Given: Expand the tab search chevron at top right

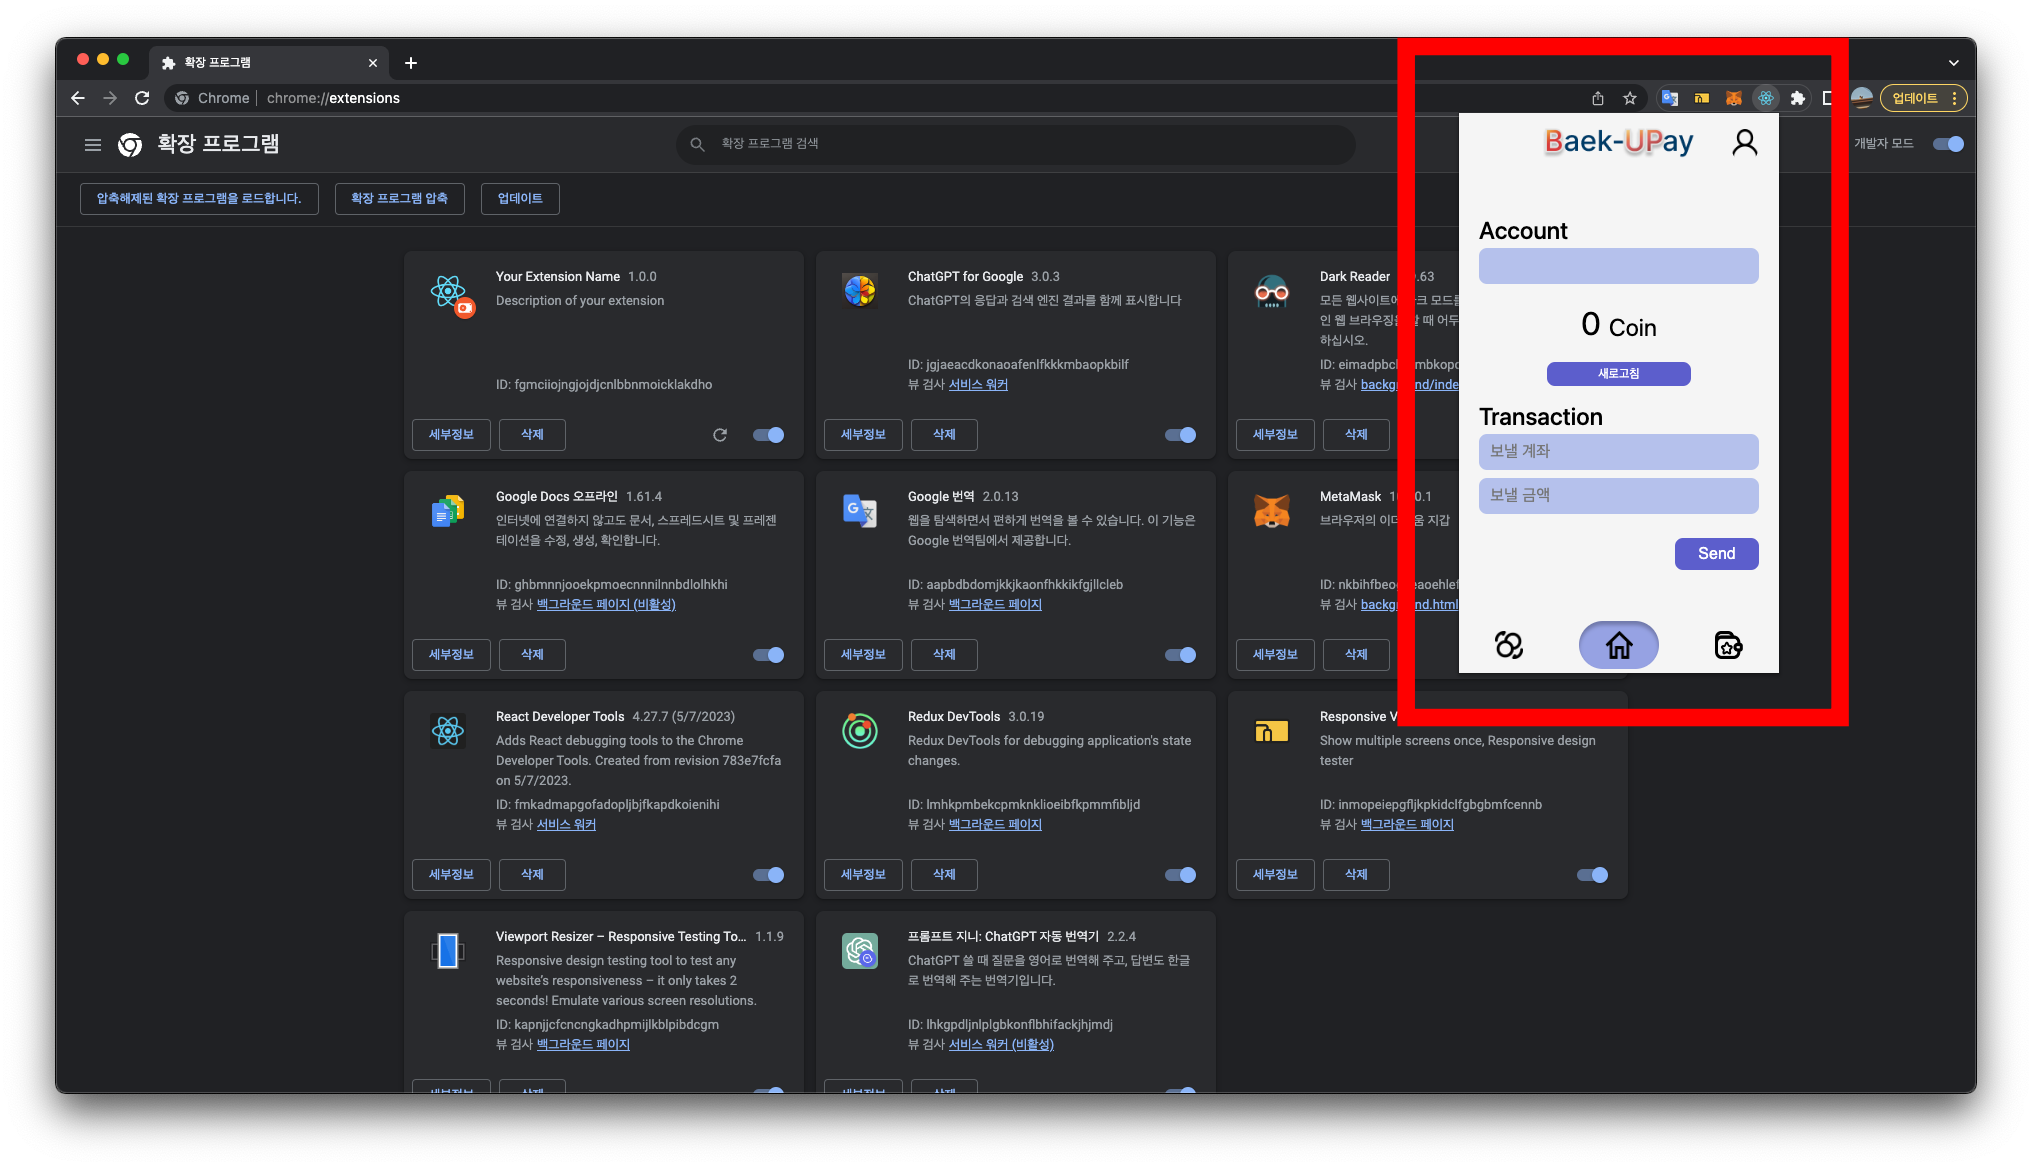Looking at the screenshot, I should point(1953,63).
